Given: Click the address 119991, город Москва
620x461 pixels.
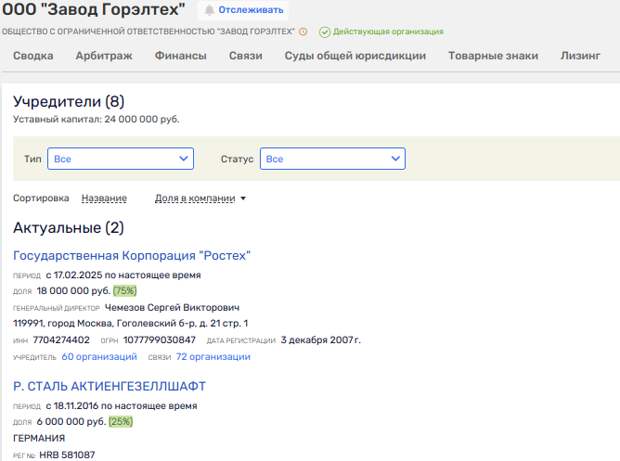Looking at the screenshot, I should [x=130, y=323].
